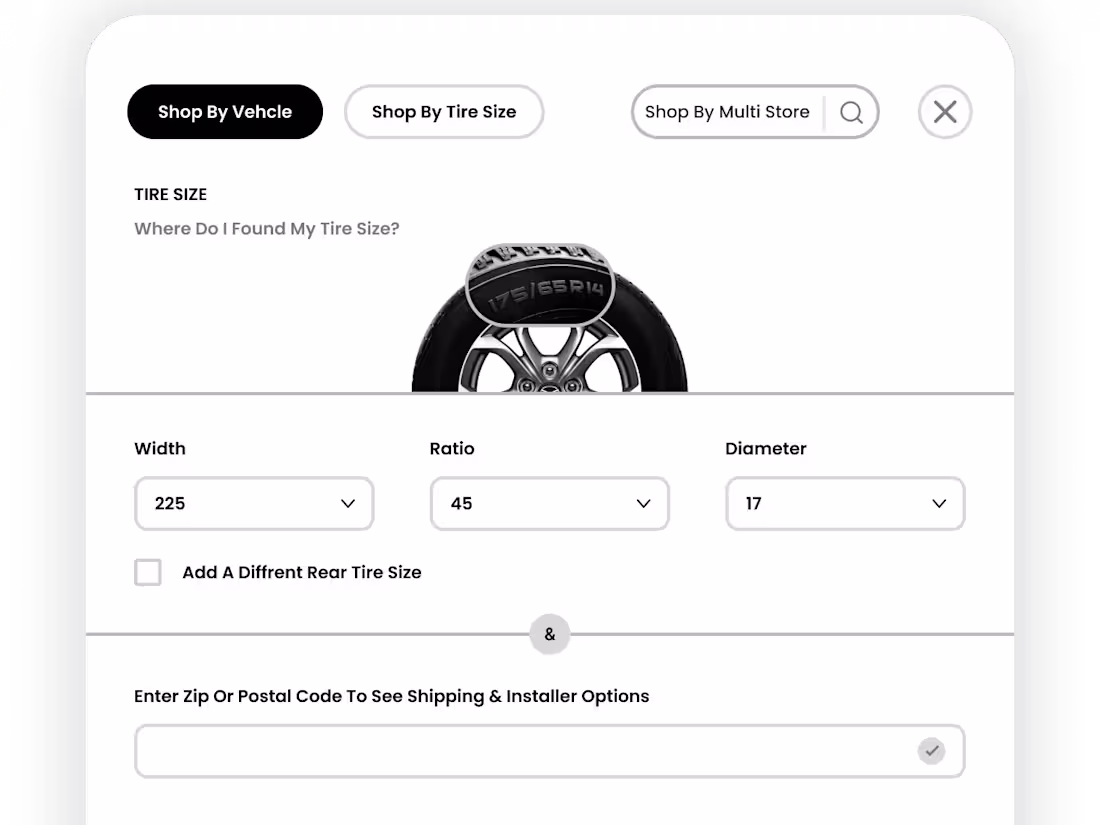1100x825 pixels.
Task: Select the Ratio dropdown chevron arrow
Action: coord(643,503)
